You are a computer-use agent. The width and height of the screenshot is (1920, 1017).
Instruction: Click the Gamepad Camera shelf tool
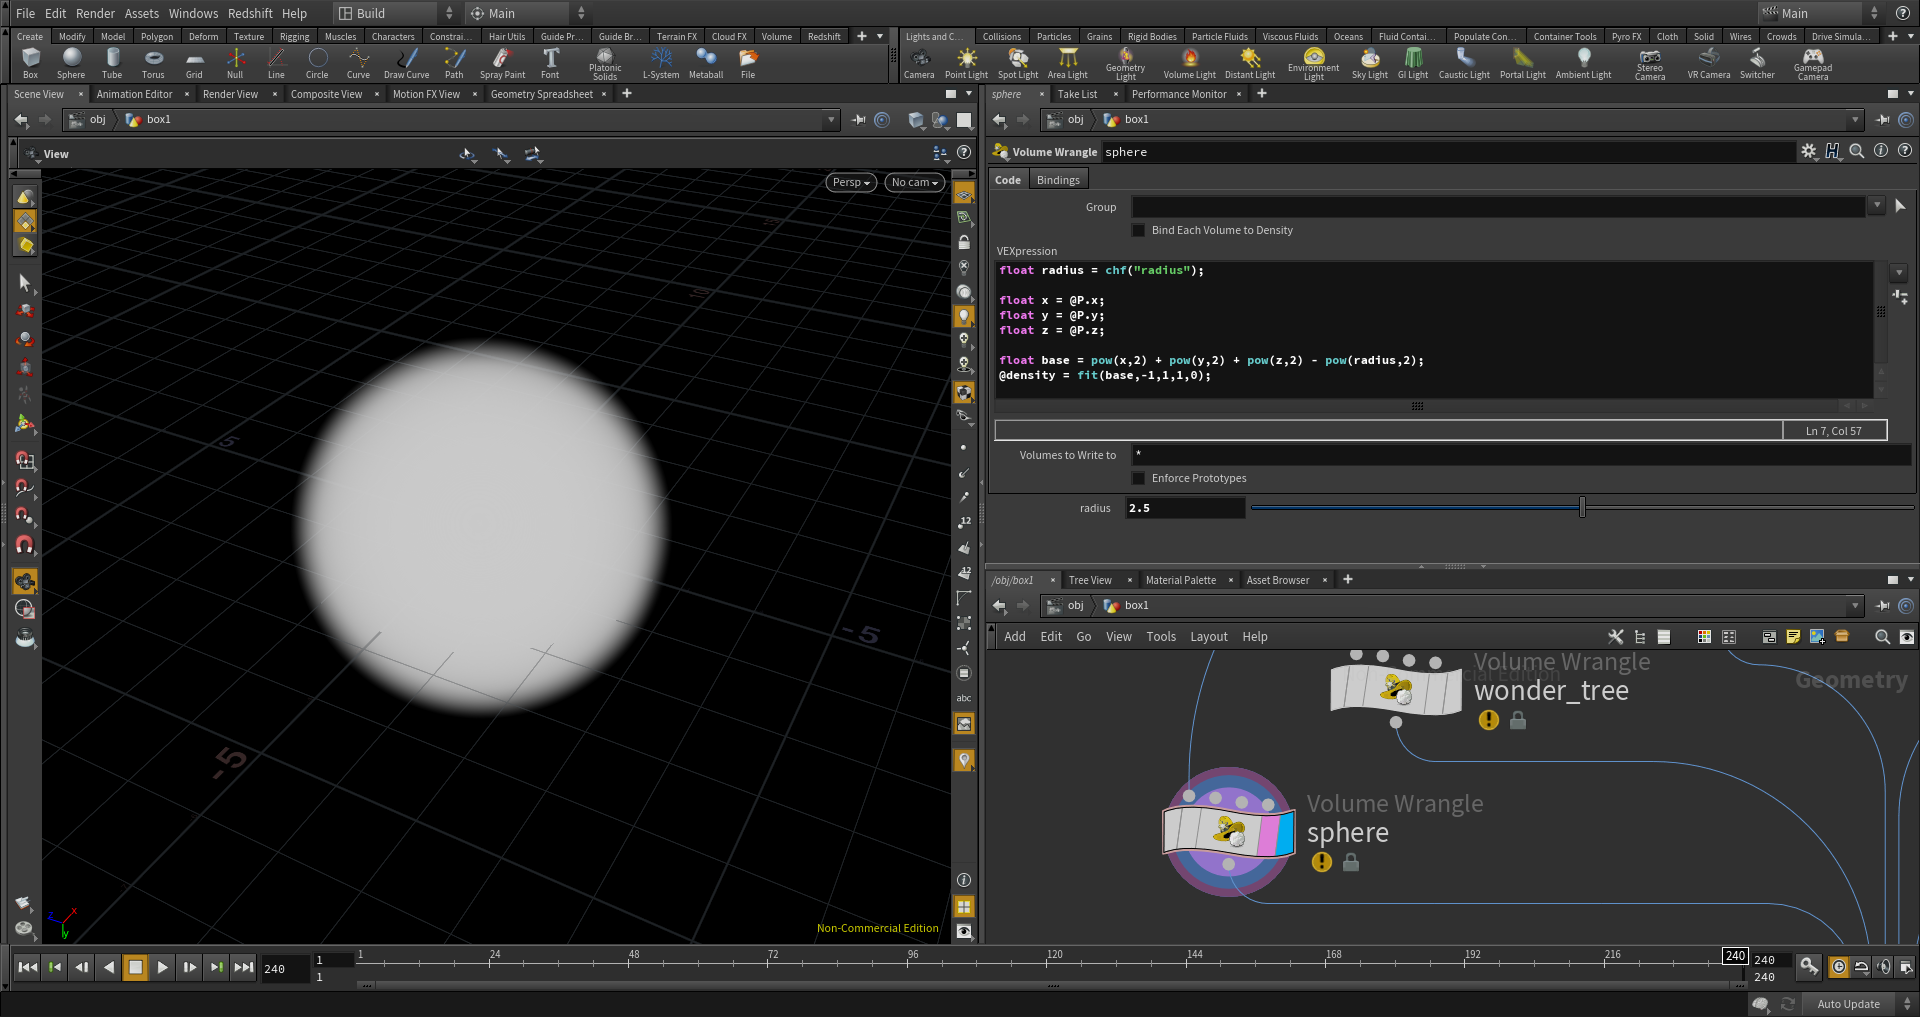tap(1813, 64)
